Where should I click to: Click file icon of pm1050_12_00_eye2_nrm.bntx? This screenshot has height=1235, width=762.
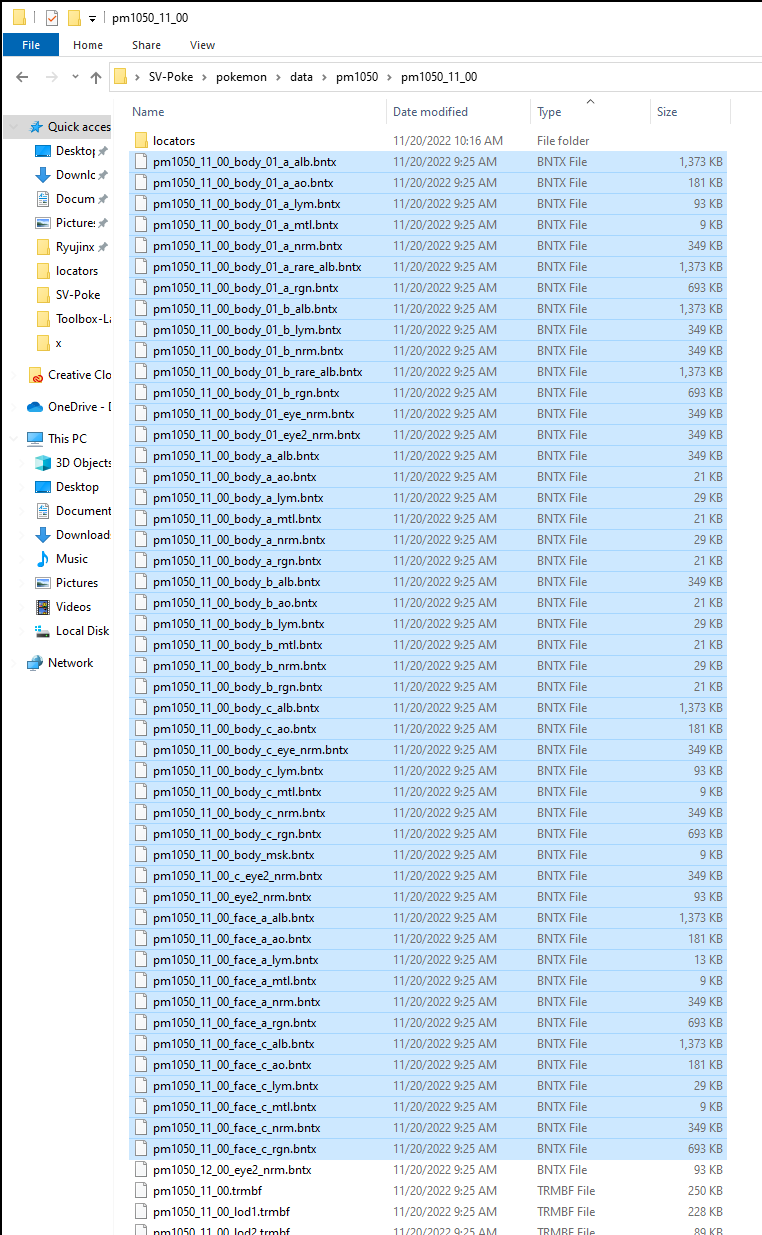pos(141,1170)
